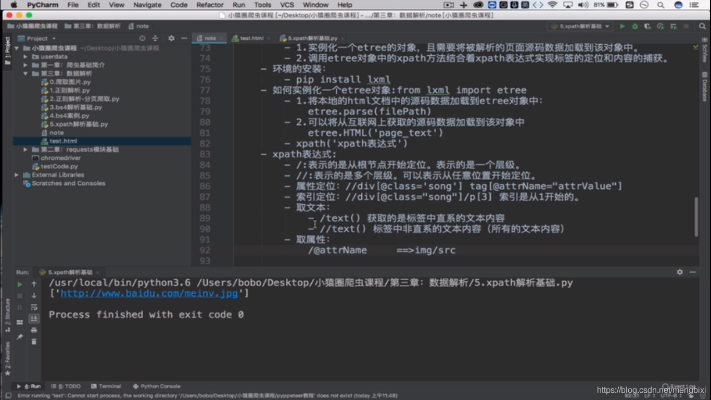The image size is (711, 400).
Task: Pin the Run tab with the pin icon
Action: 19,337
